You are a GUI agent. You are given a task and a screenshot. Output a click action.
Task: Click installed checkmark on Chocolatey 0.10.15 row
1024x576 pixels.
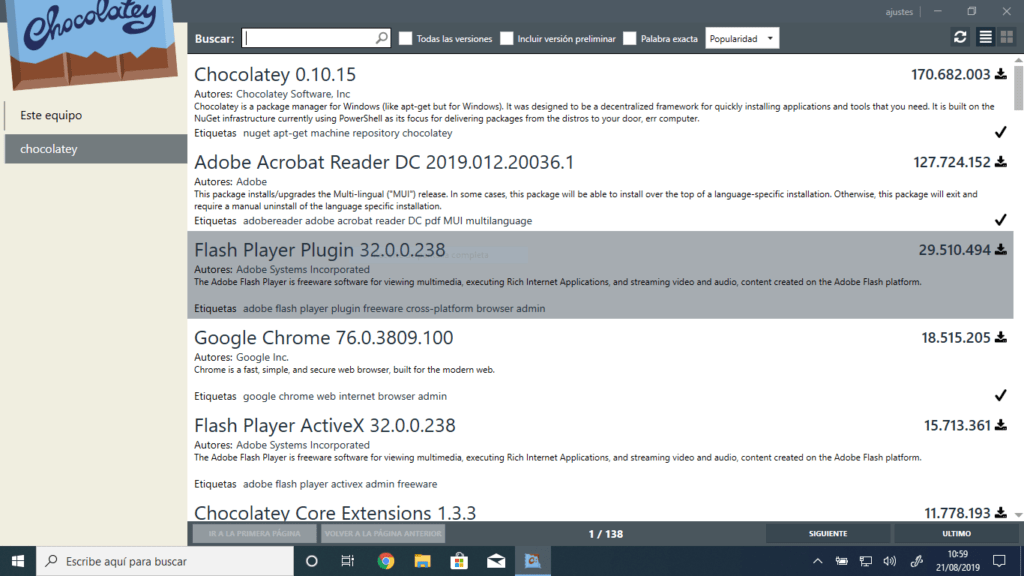point(1000,133)
